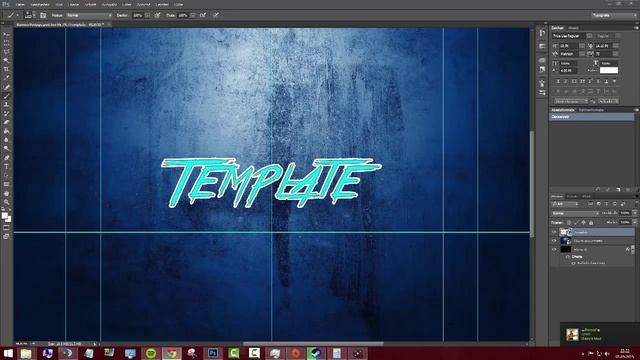This screenshot has width=640, height=360.
Task: Toggle all caps in the Character panel
Action: pos(574,82)
